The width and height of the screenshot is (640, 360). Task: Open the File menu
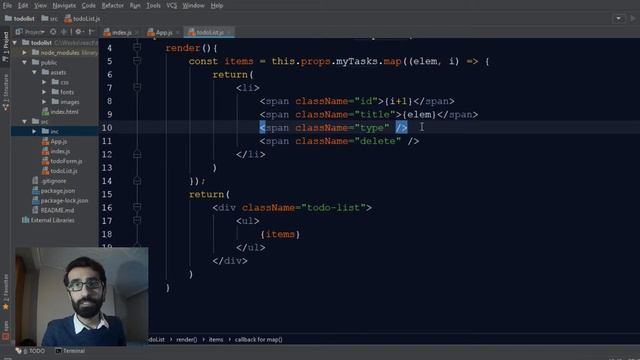coord(7,6)
